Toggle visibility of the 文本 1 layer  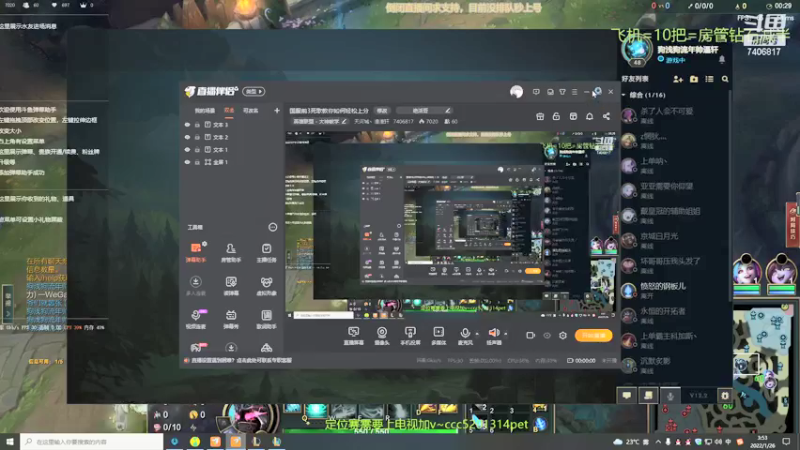(187, 149)
